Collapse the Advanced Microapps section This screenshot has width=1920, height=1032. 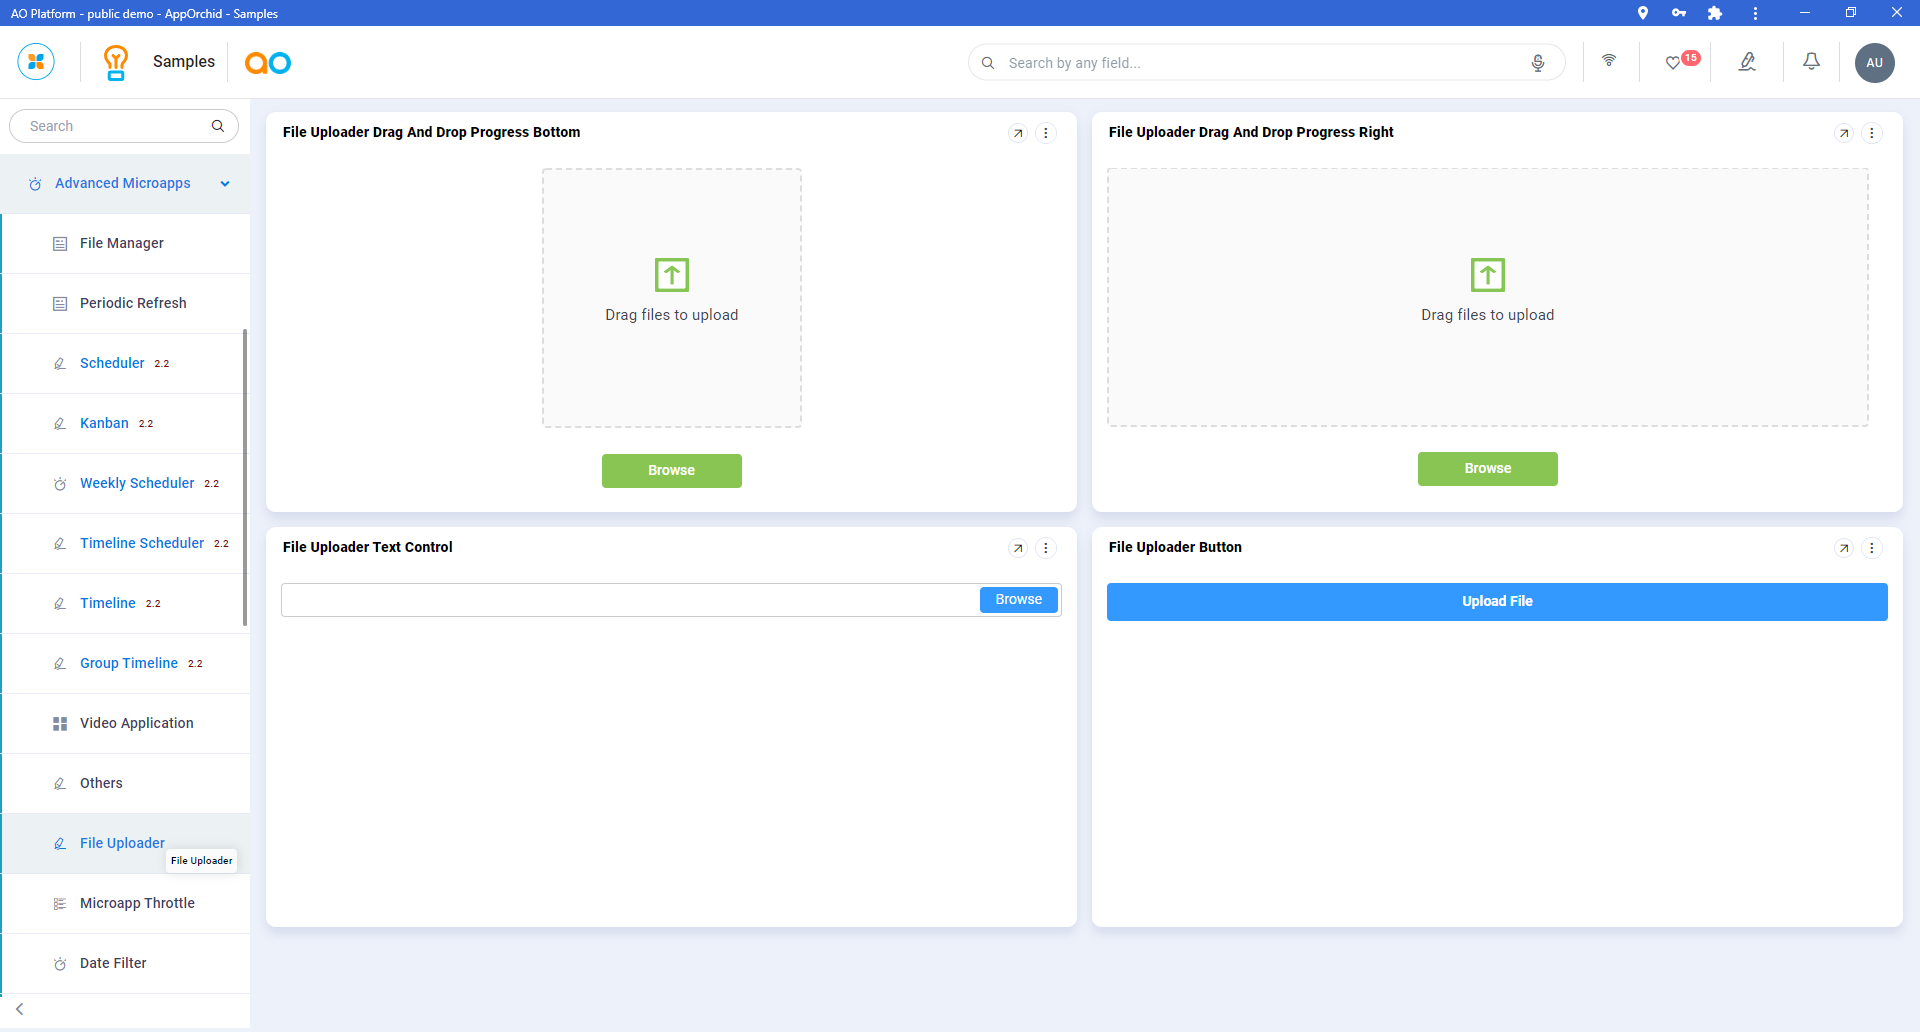click(x=225, y=184)
